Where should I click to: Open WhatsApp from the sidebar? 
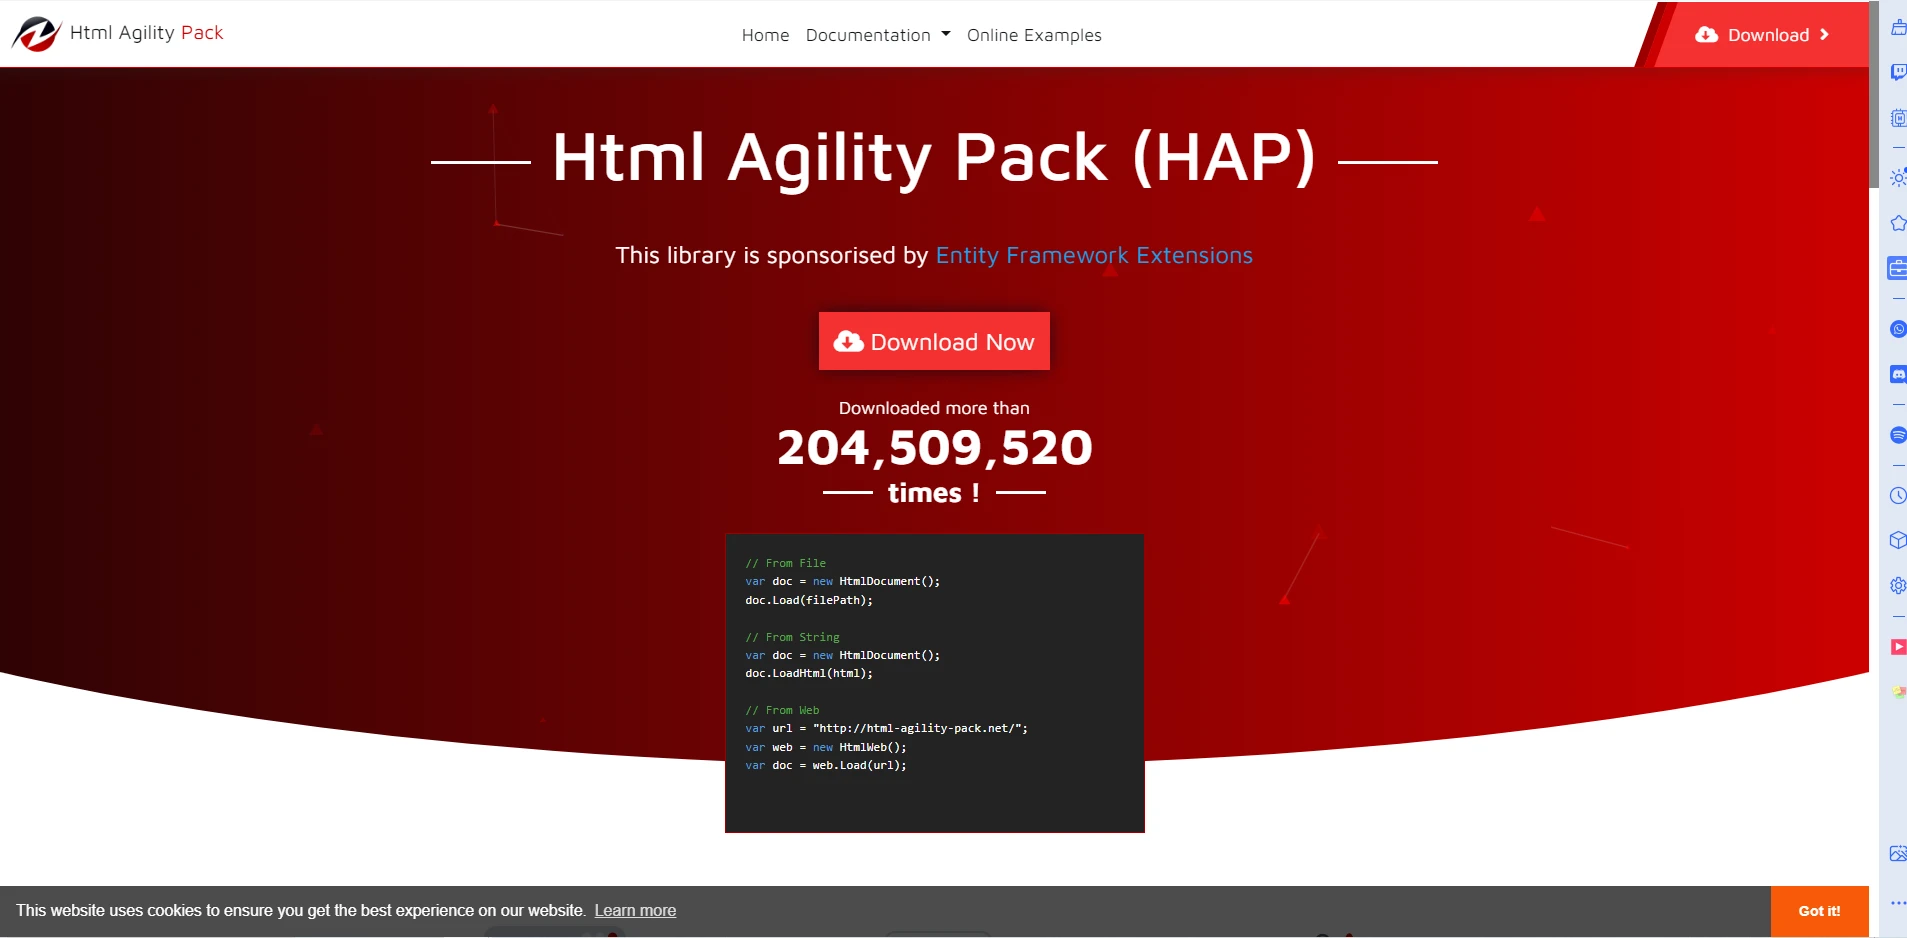point(1898,329)
